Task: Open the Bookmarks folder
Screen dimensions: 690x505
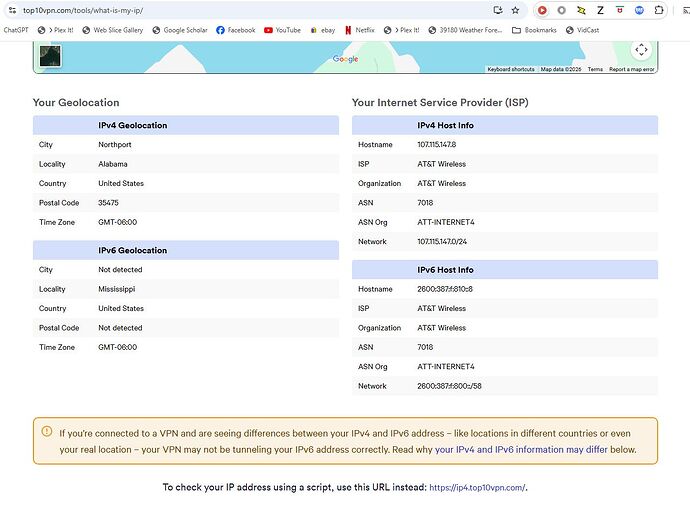Action: [x=534, y=30]
